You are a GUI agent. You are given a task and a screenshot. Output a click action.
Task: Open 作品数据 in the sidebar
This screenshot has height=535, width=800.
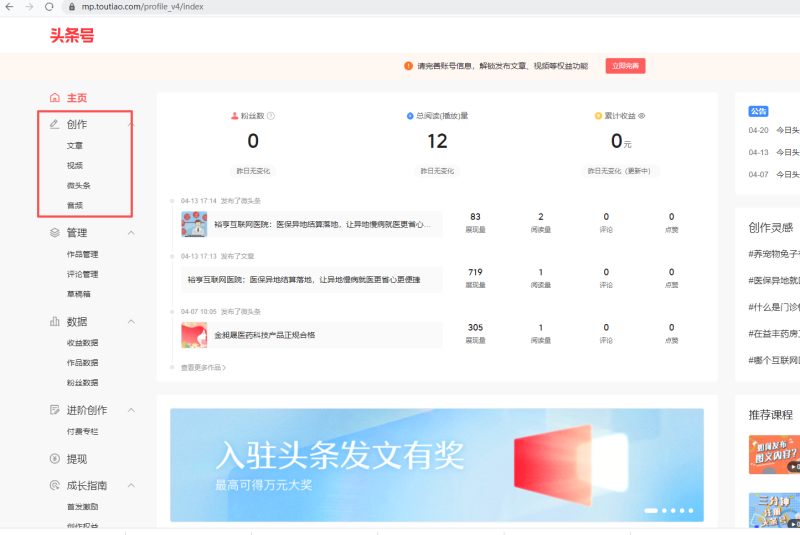tap(83, 363)
